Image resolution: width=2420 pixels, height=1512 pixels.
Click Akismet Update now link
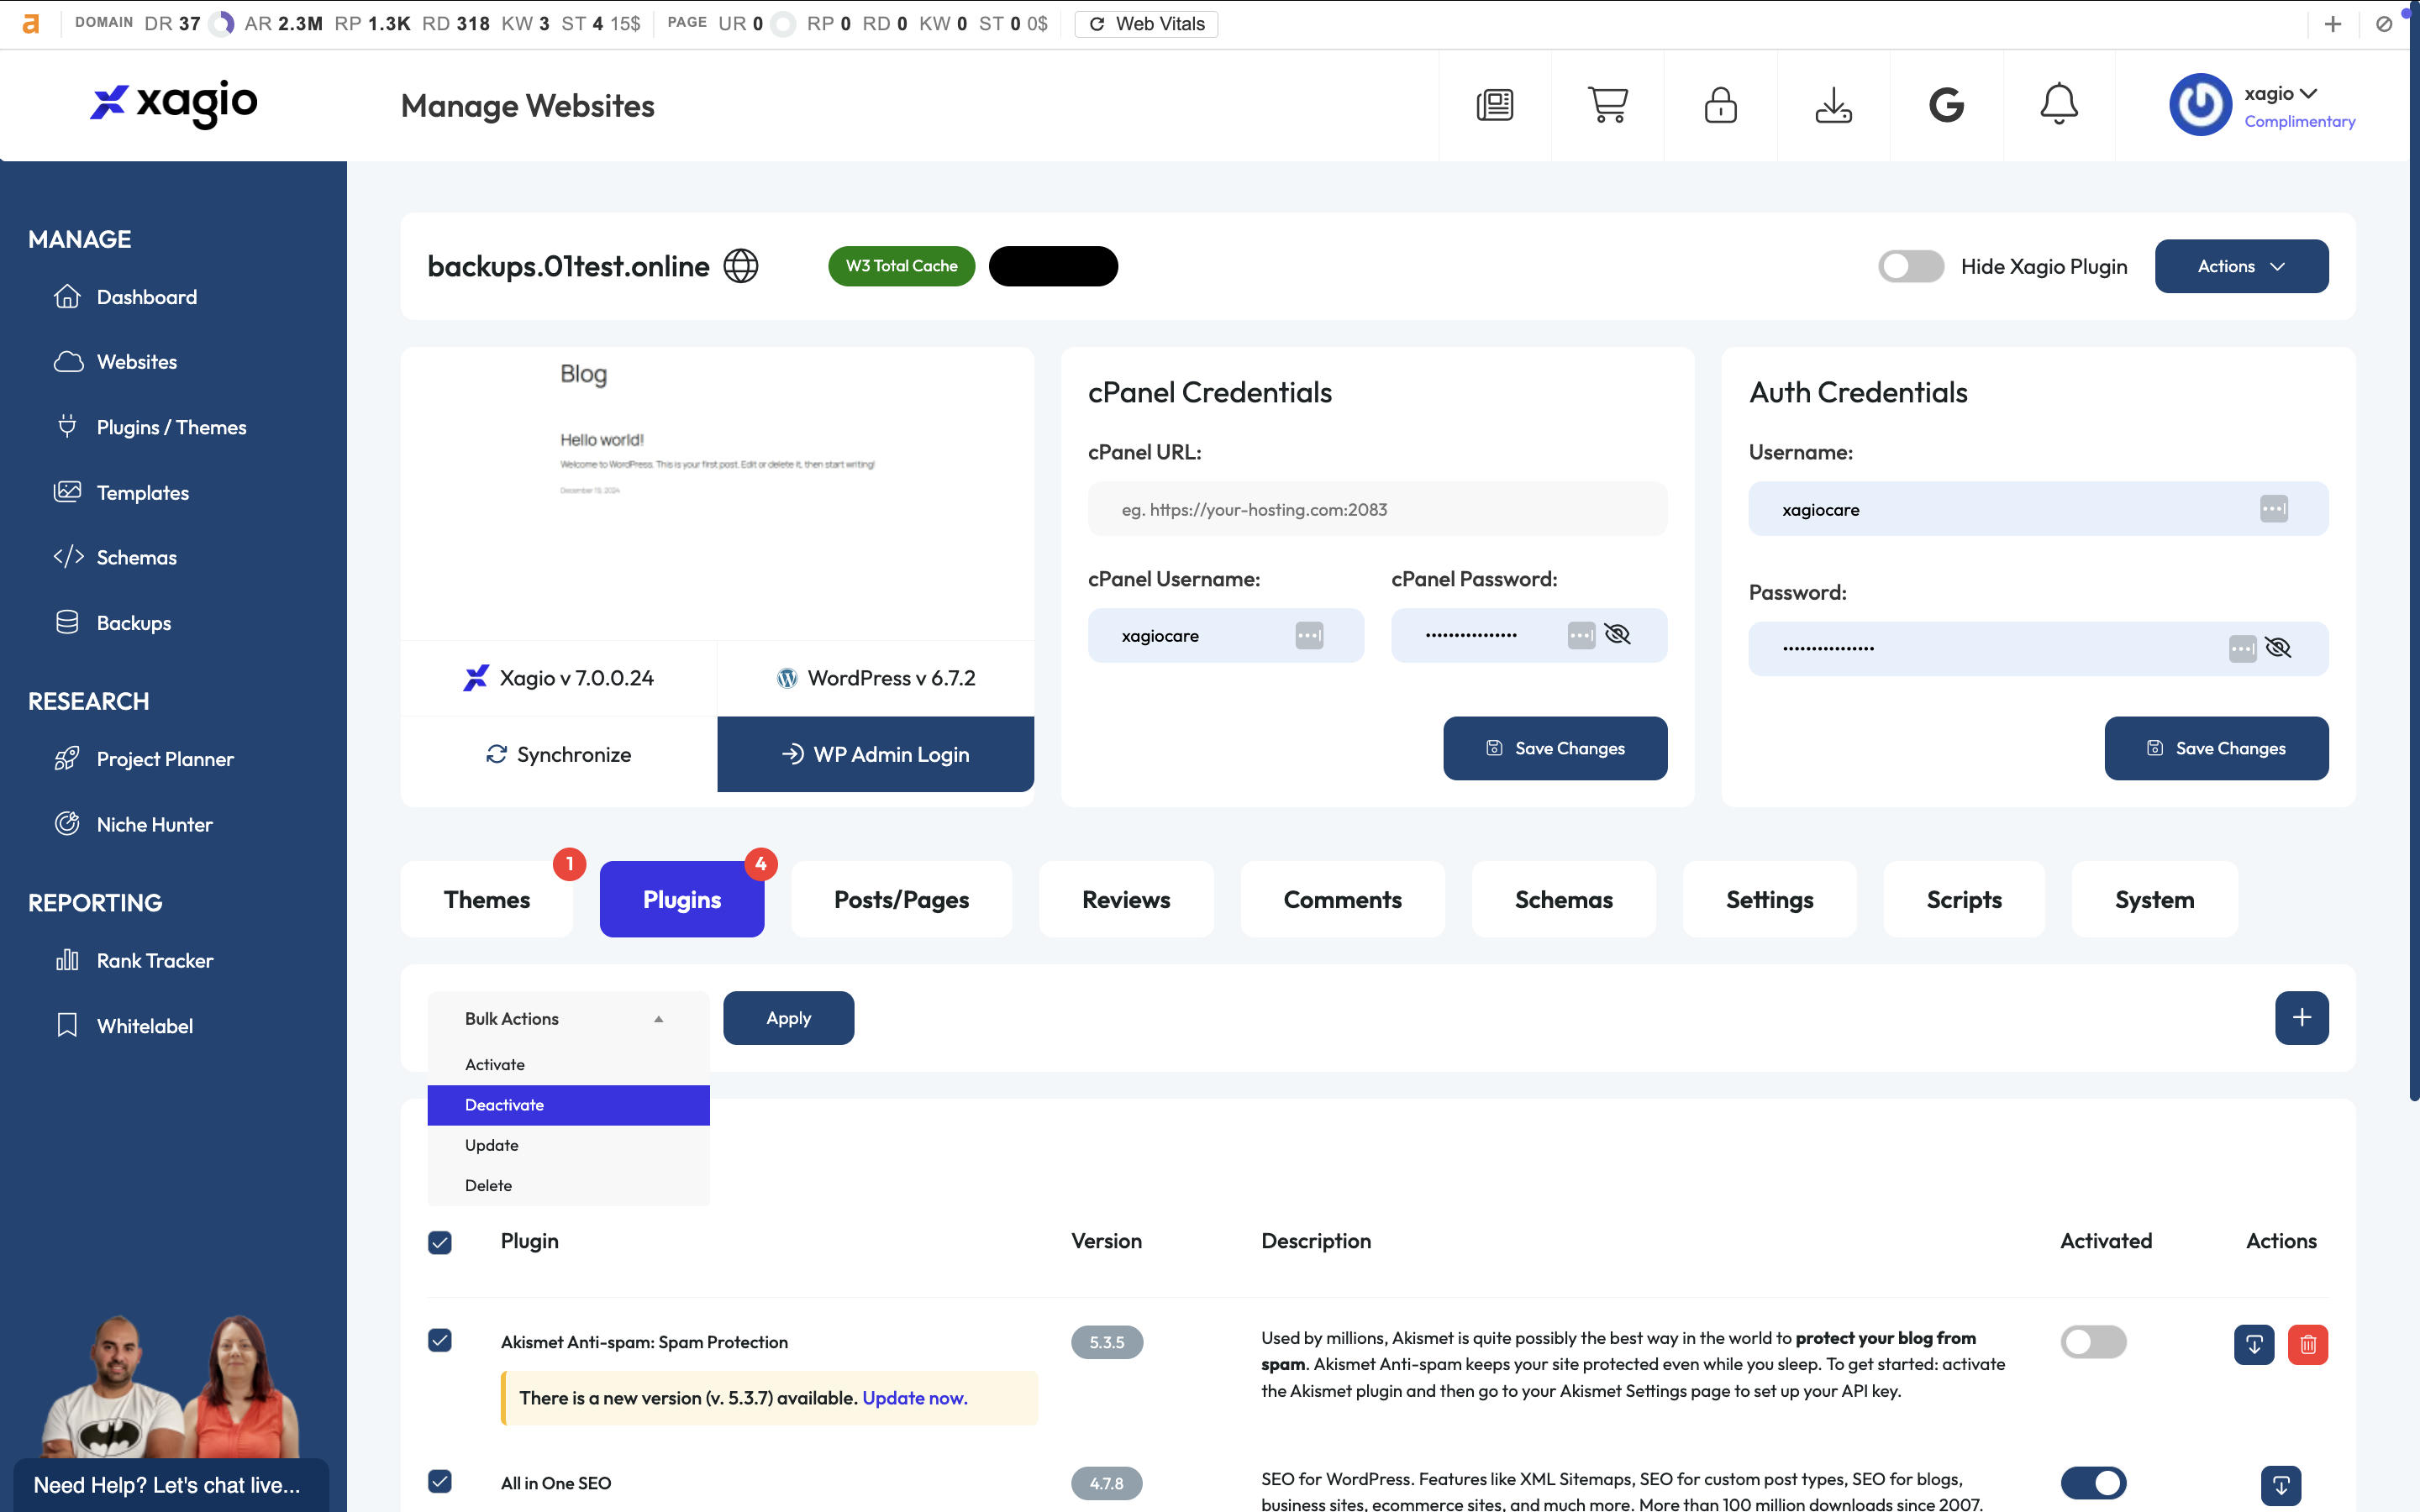coord(914,1398)
